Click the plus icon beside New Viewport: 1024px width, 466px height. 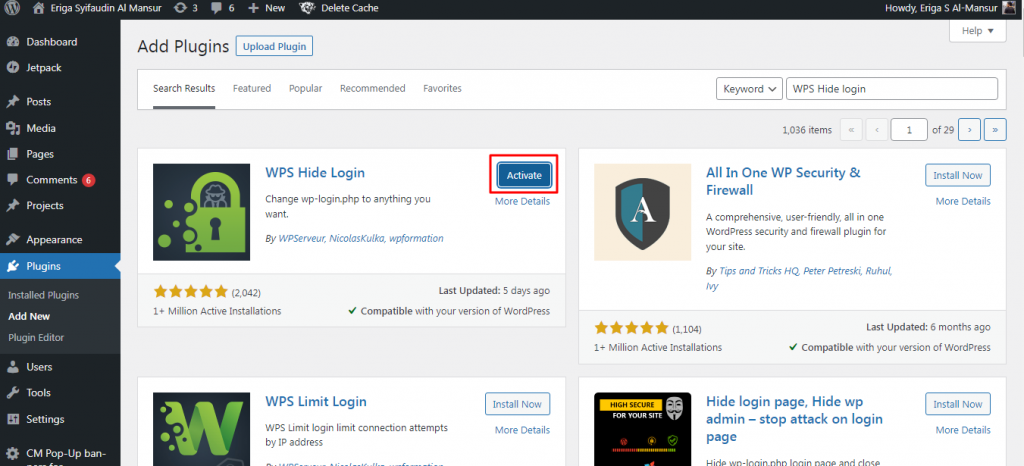click(255, 8)
